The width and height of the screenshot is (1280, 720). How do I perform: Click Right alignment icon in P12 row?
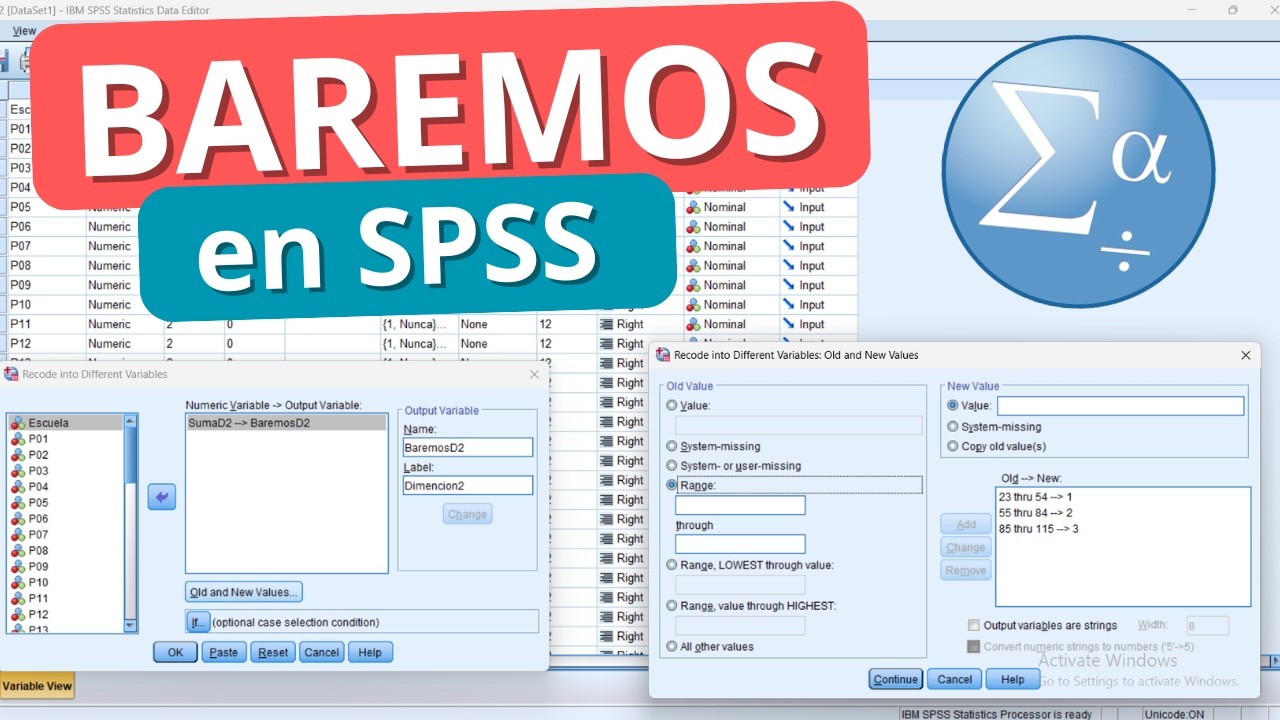click(x=605, y=344)
